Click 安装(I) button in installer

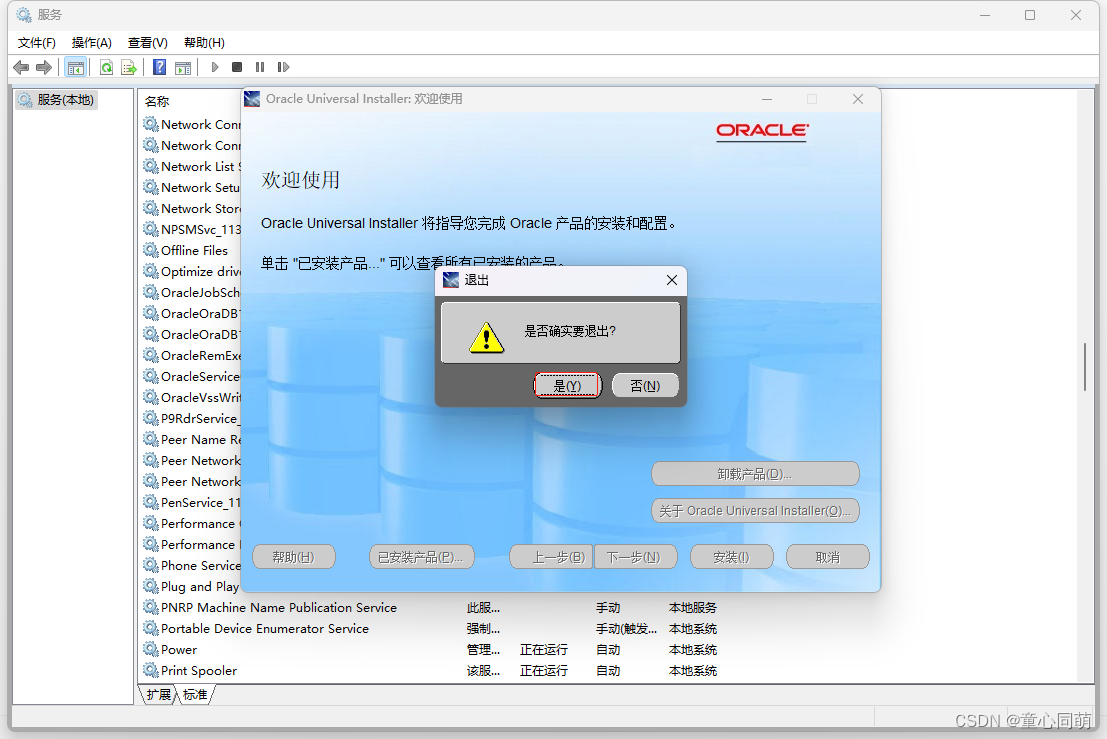click(x=731, y=557)
